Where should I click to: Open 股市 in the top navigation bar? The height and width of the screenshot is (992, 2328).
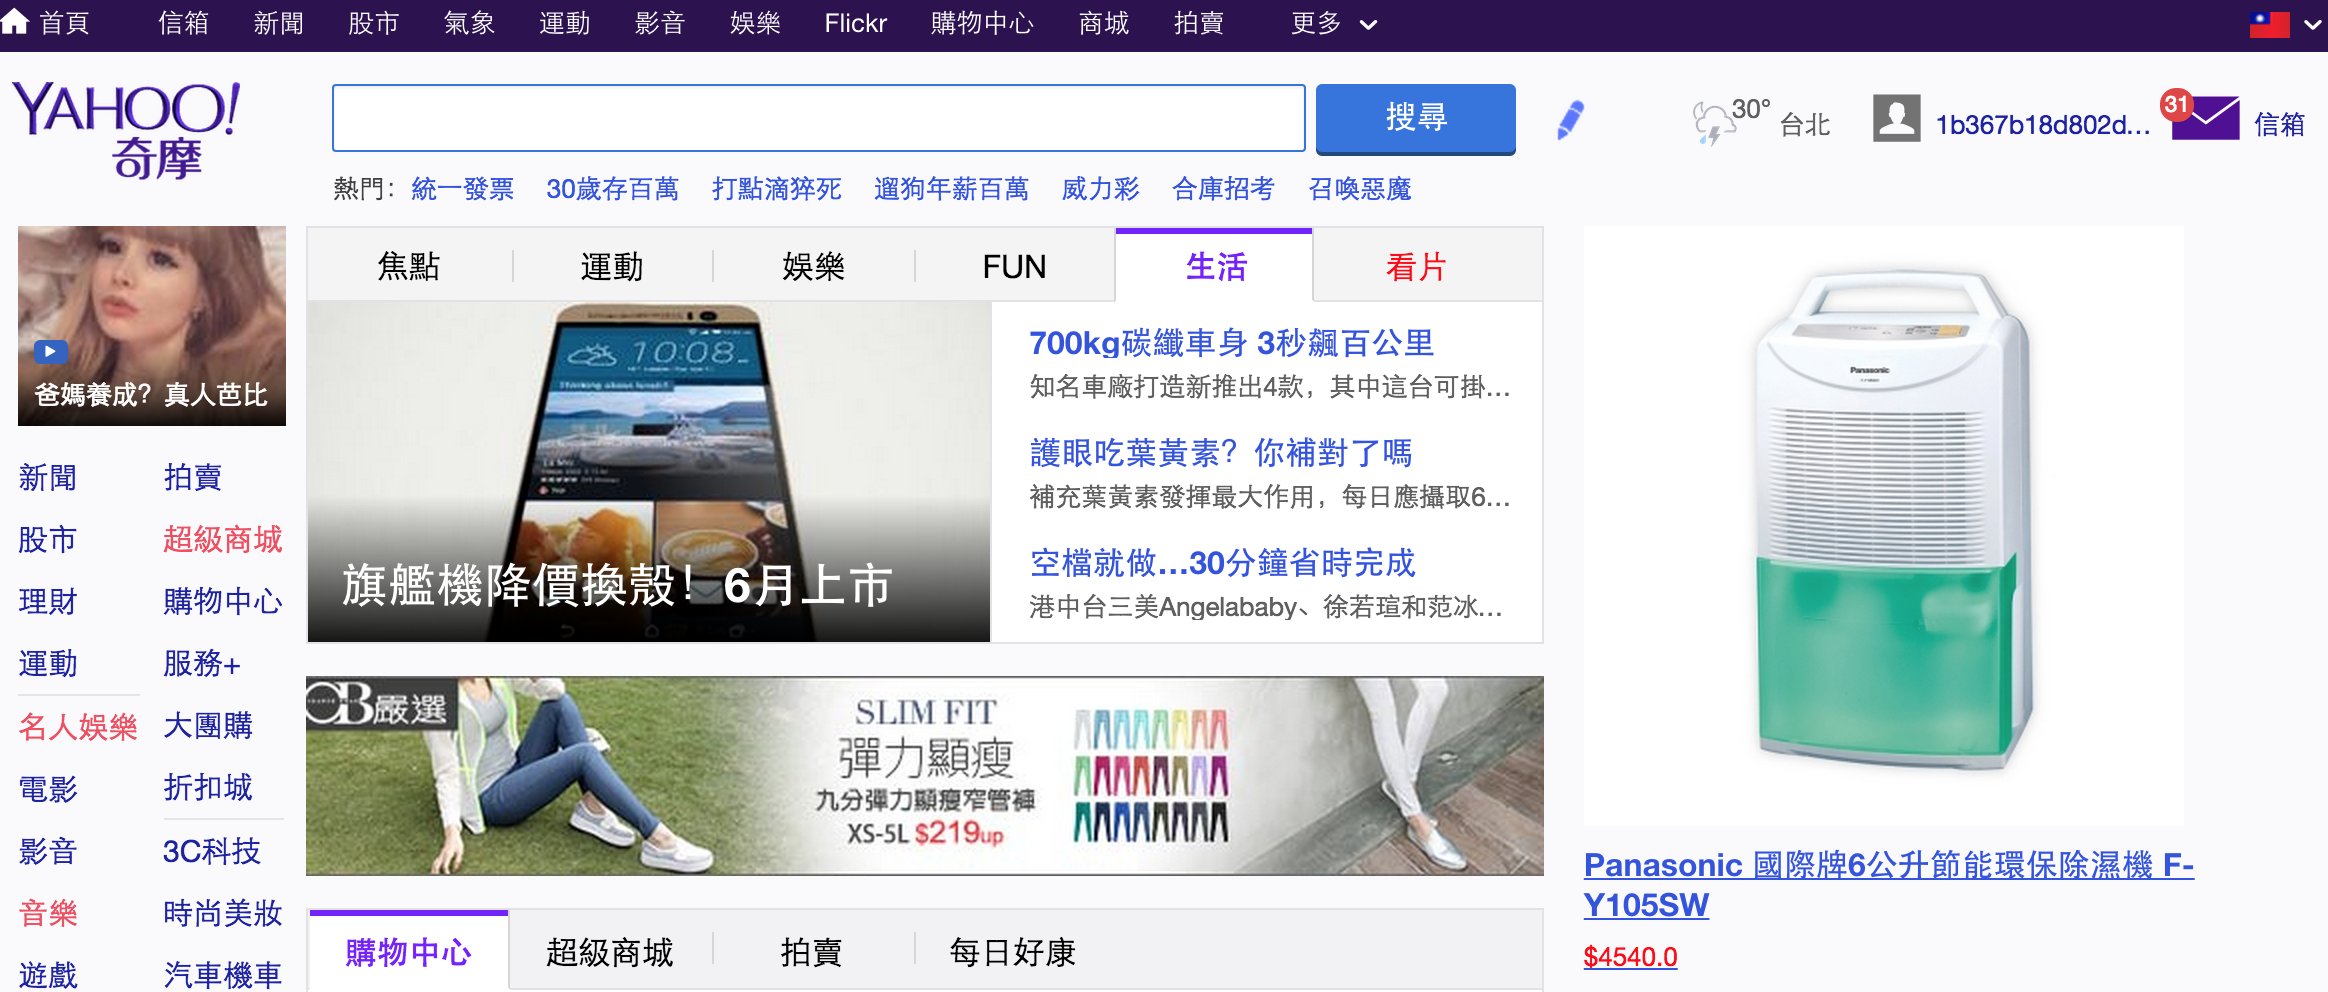[373, 23]
